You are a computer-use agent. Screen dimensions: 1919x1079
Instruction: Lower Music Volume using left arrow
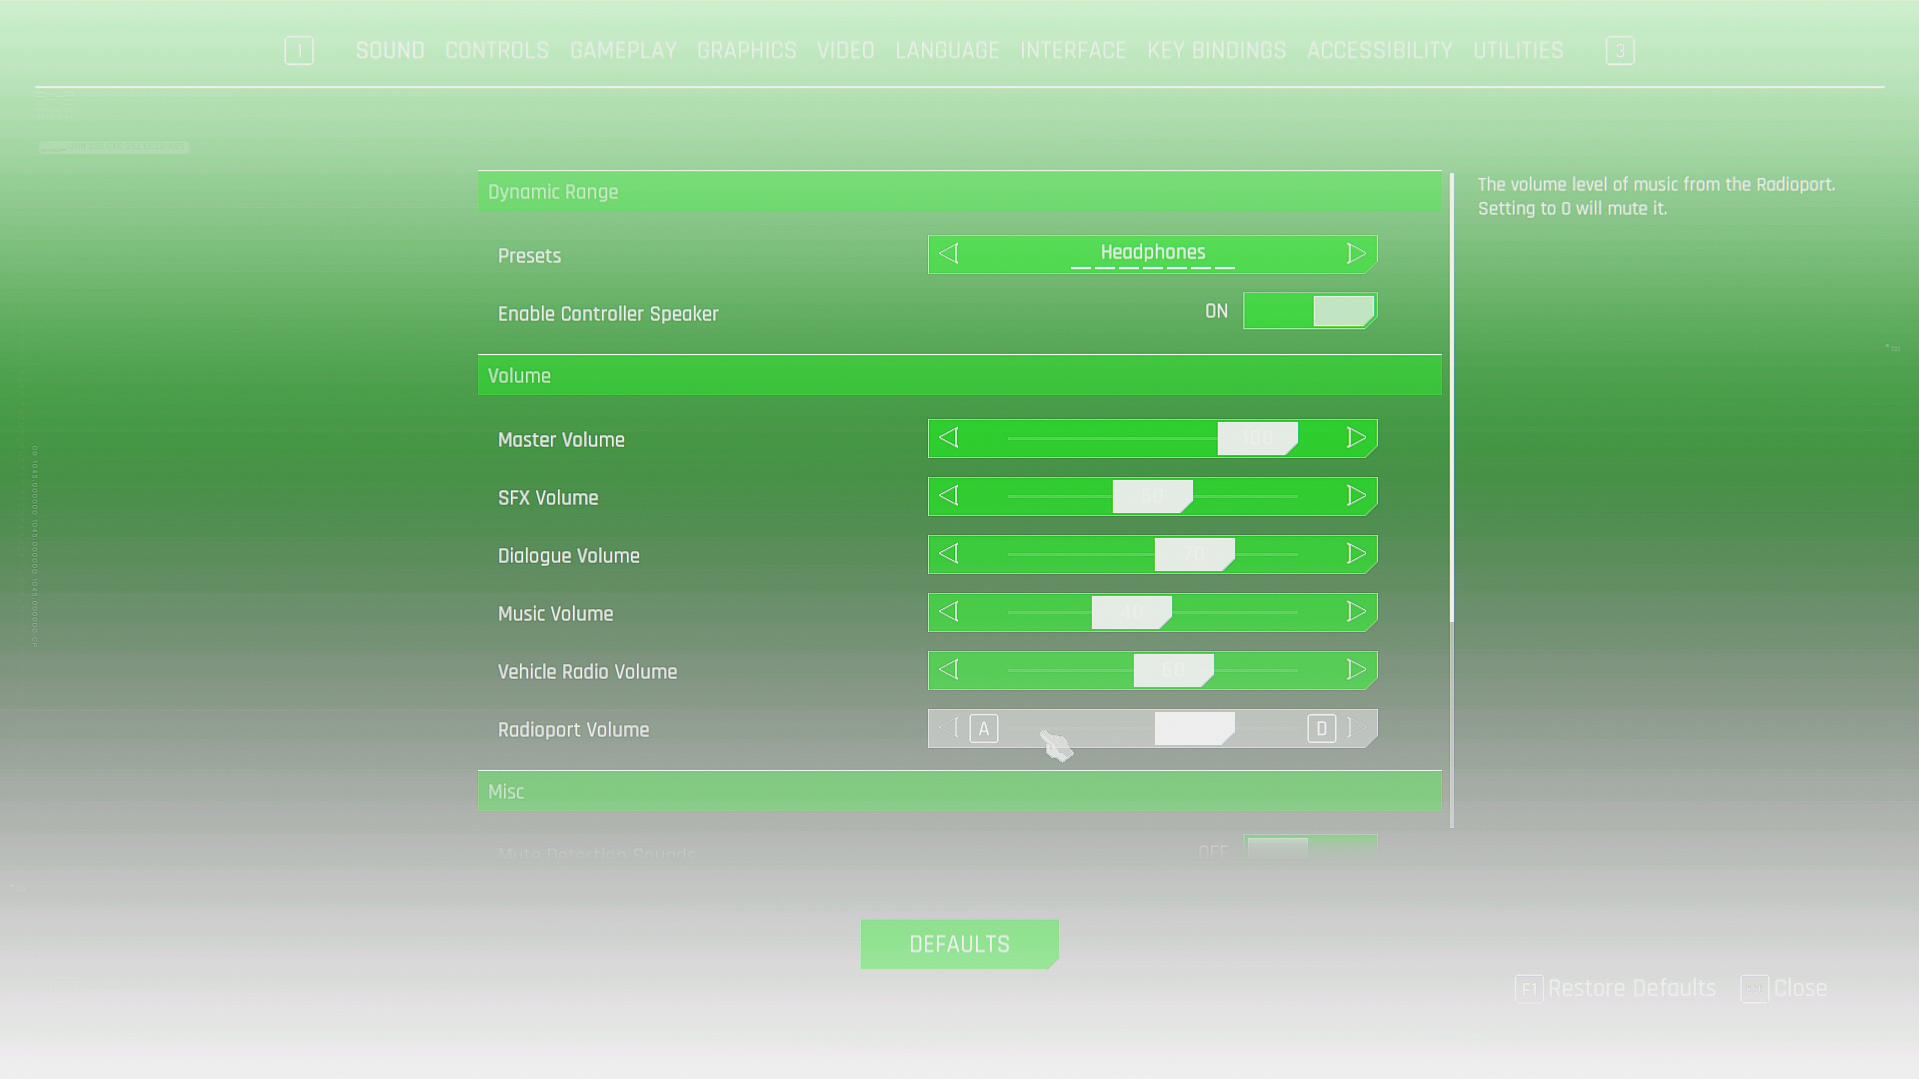(949, 612)
